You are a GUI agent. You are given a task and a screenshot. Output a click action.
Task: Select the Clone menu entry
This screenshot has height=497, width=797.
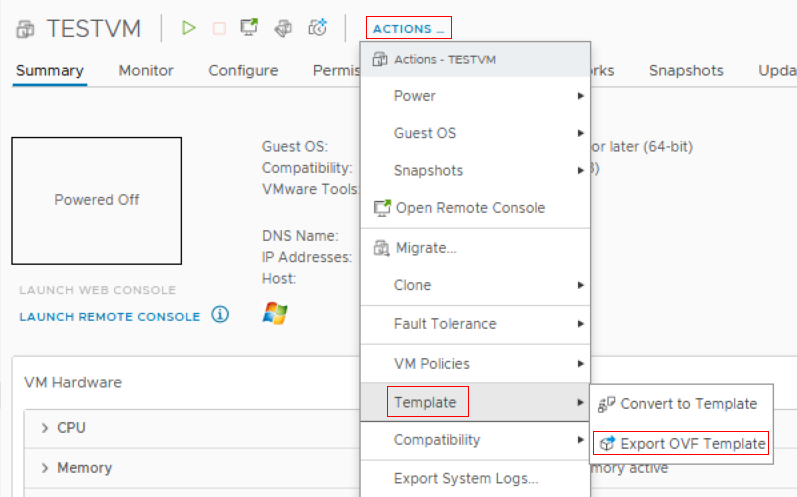(x=475, y=285)
